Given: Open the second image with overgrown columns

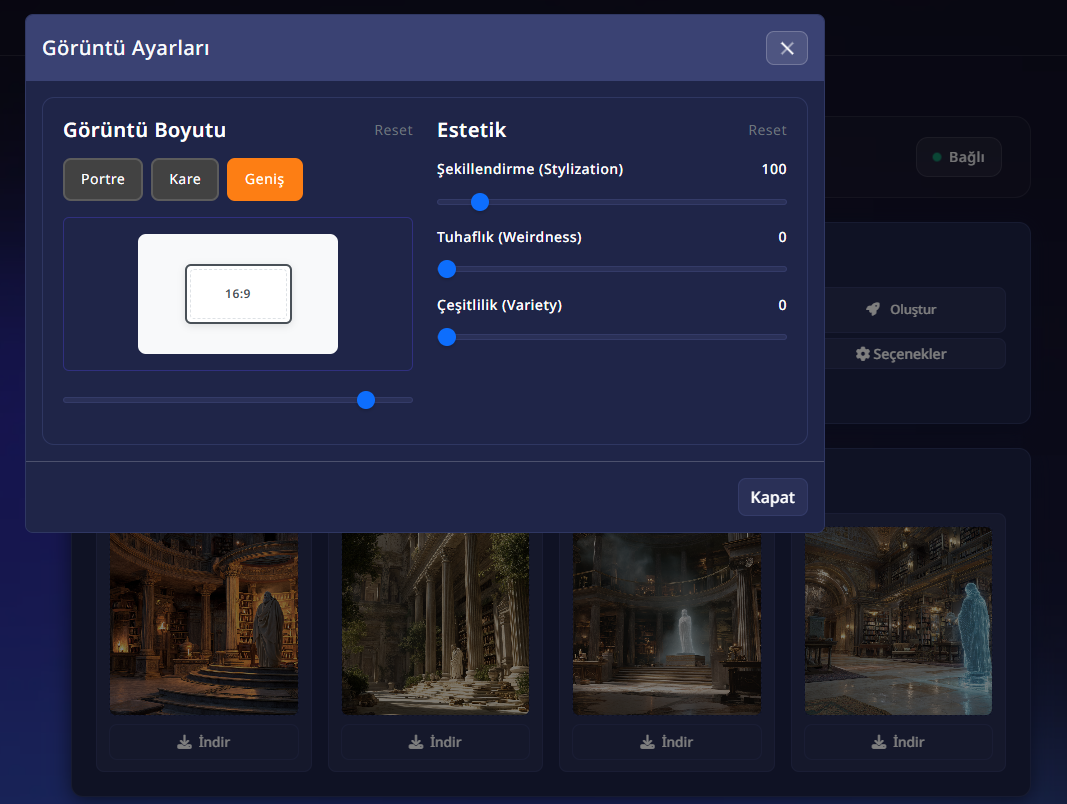Looking at the screenshot, I should (436, 624).
